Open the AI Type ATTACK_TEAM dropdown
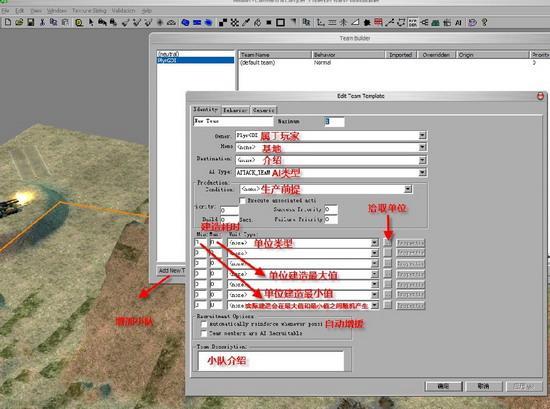 coord(422,173)
